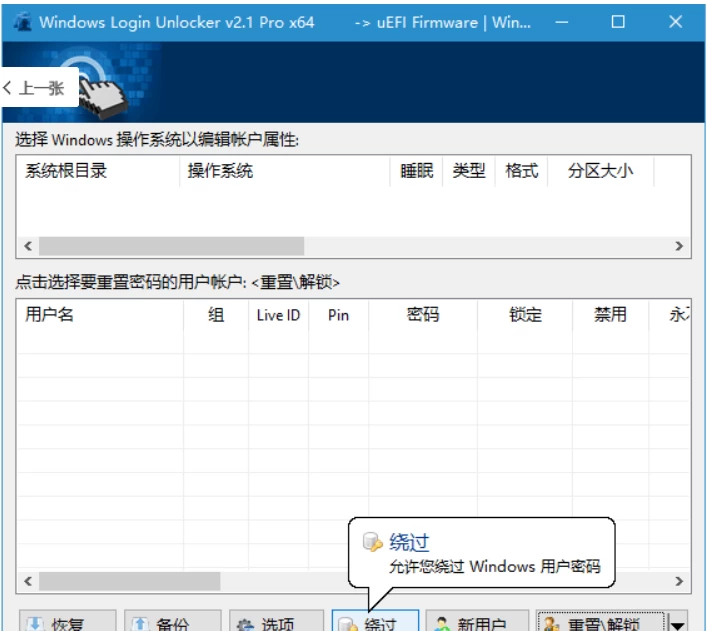
Task: Click the left arrow of user list scrollbar
Action: pyautogui.click(x=28, y=581)
